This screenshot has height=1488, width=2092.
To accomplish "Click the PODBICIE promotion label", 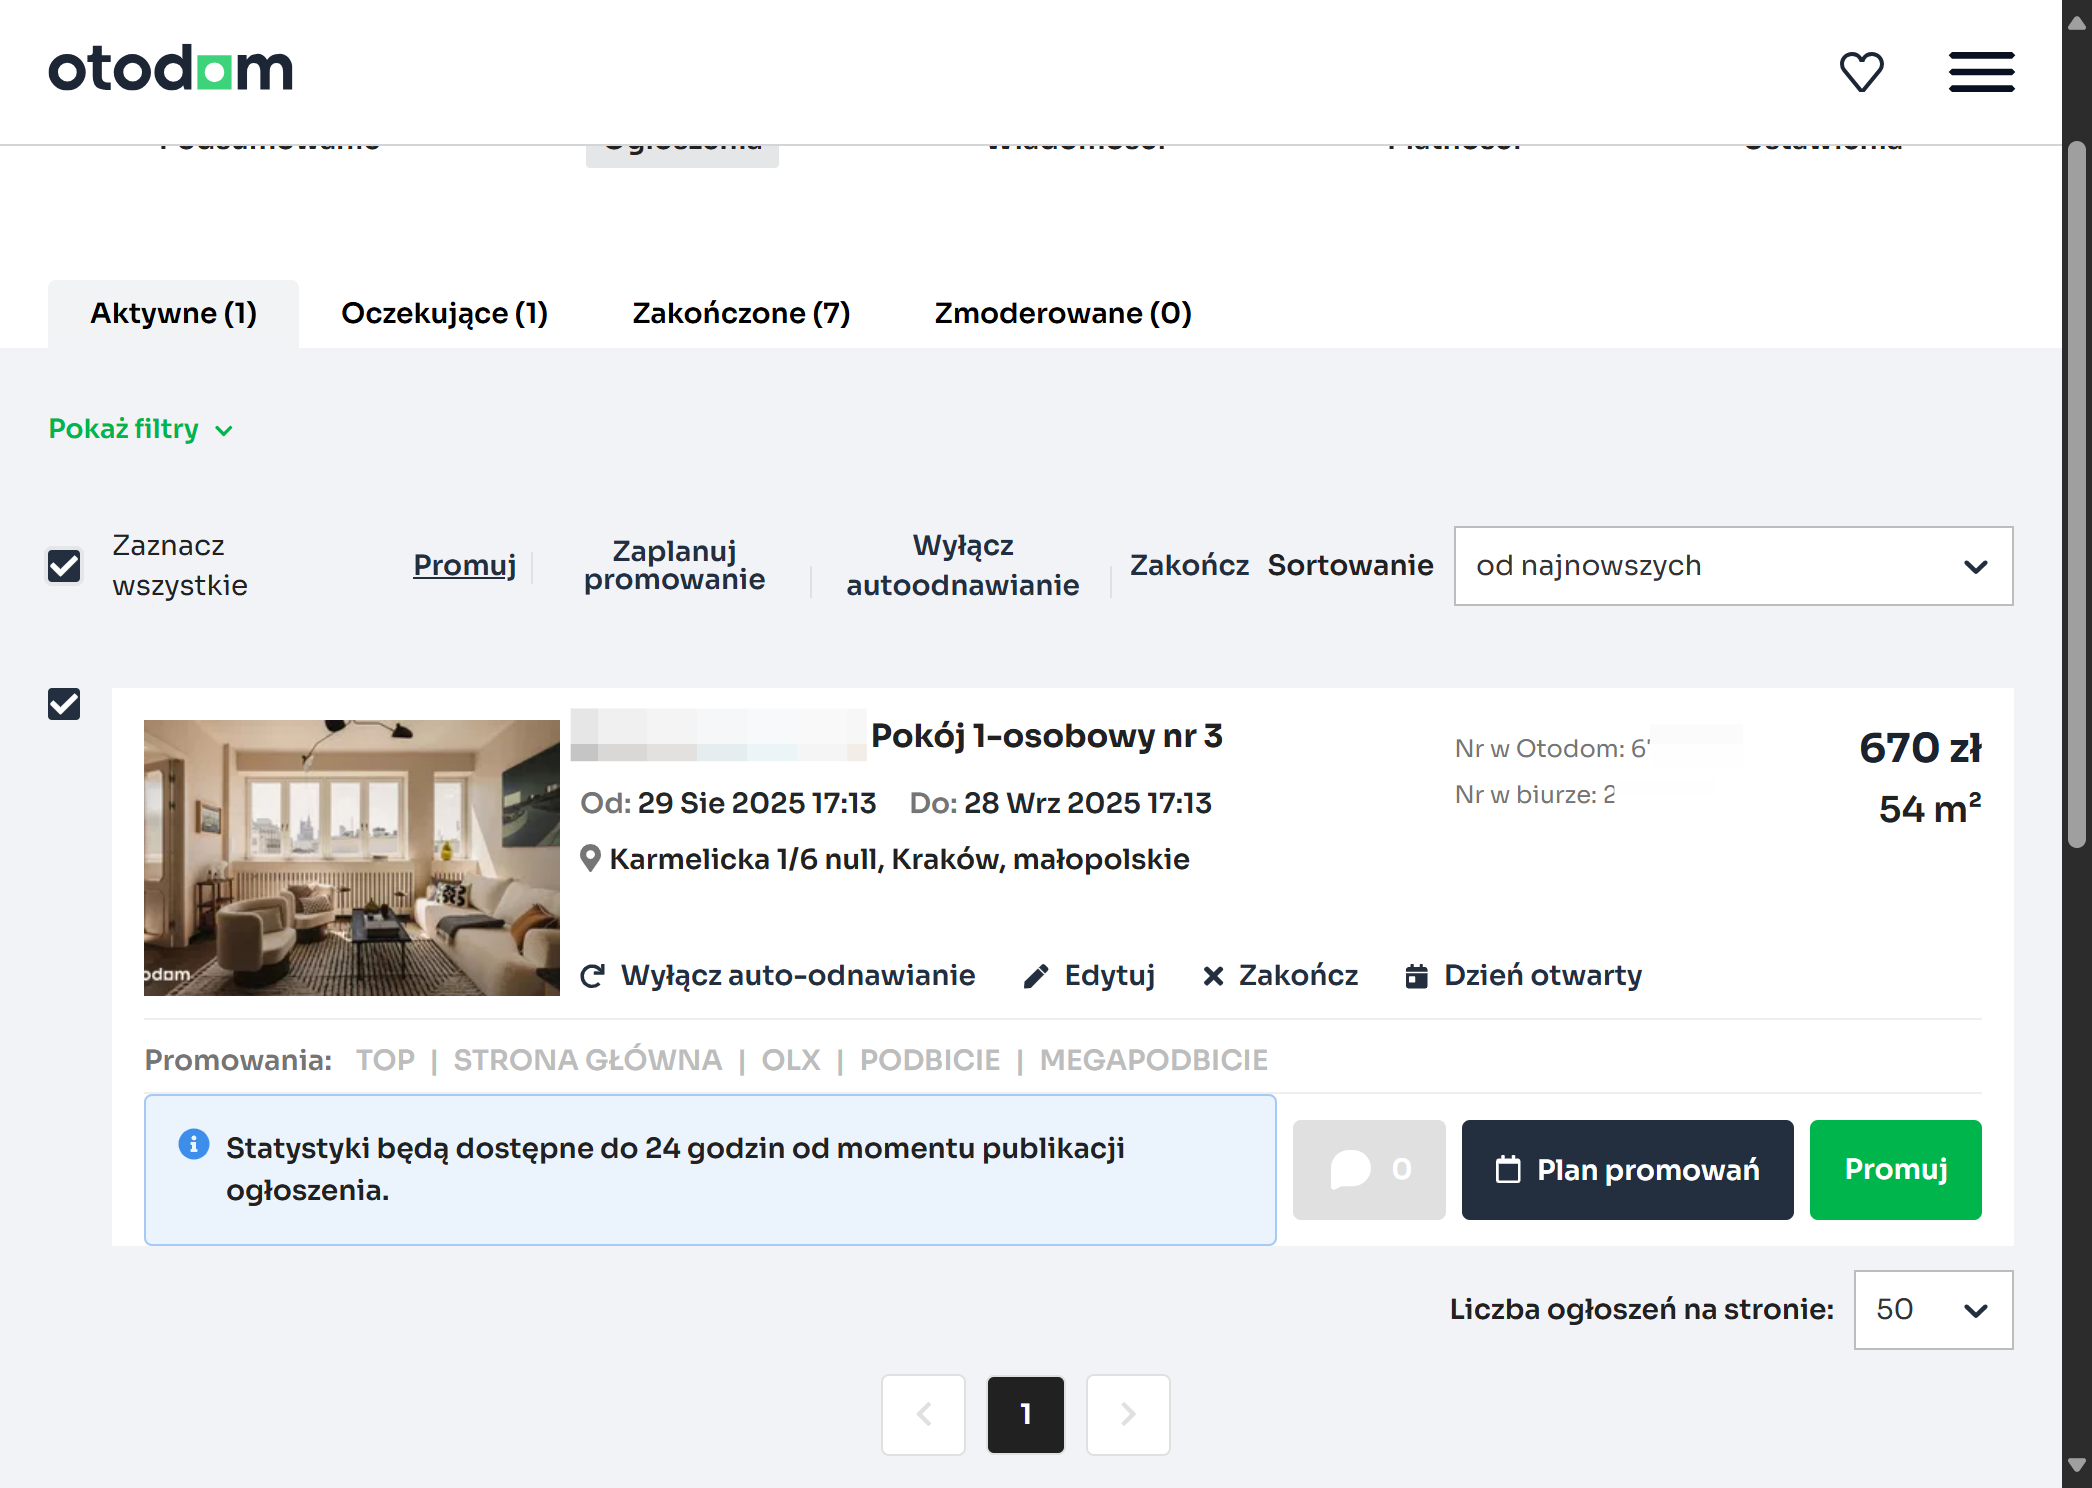I will tap(930, 1060).
